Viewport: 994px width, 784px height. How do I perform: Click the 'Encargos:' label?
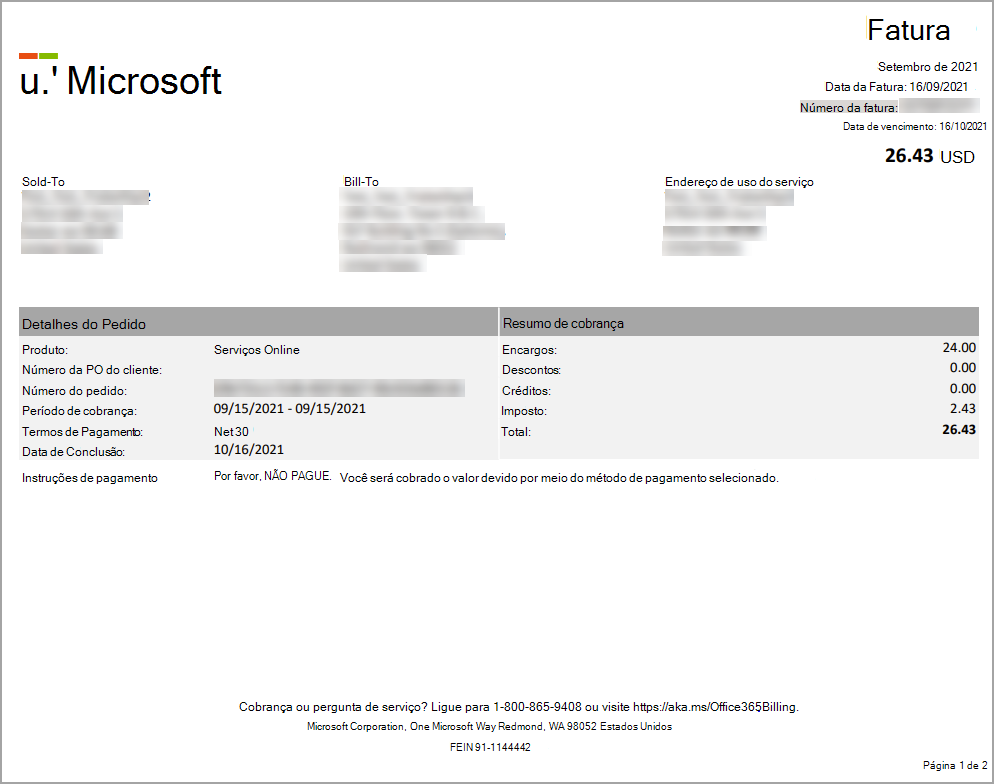tap(529, 350)
